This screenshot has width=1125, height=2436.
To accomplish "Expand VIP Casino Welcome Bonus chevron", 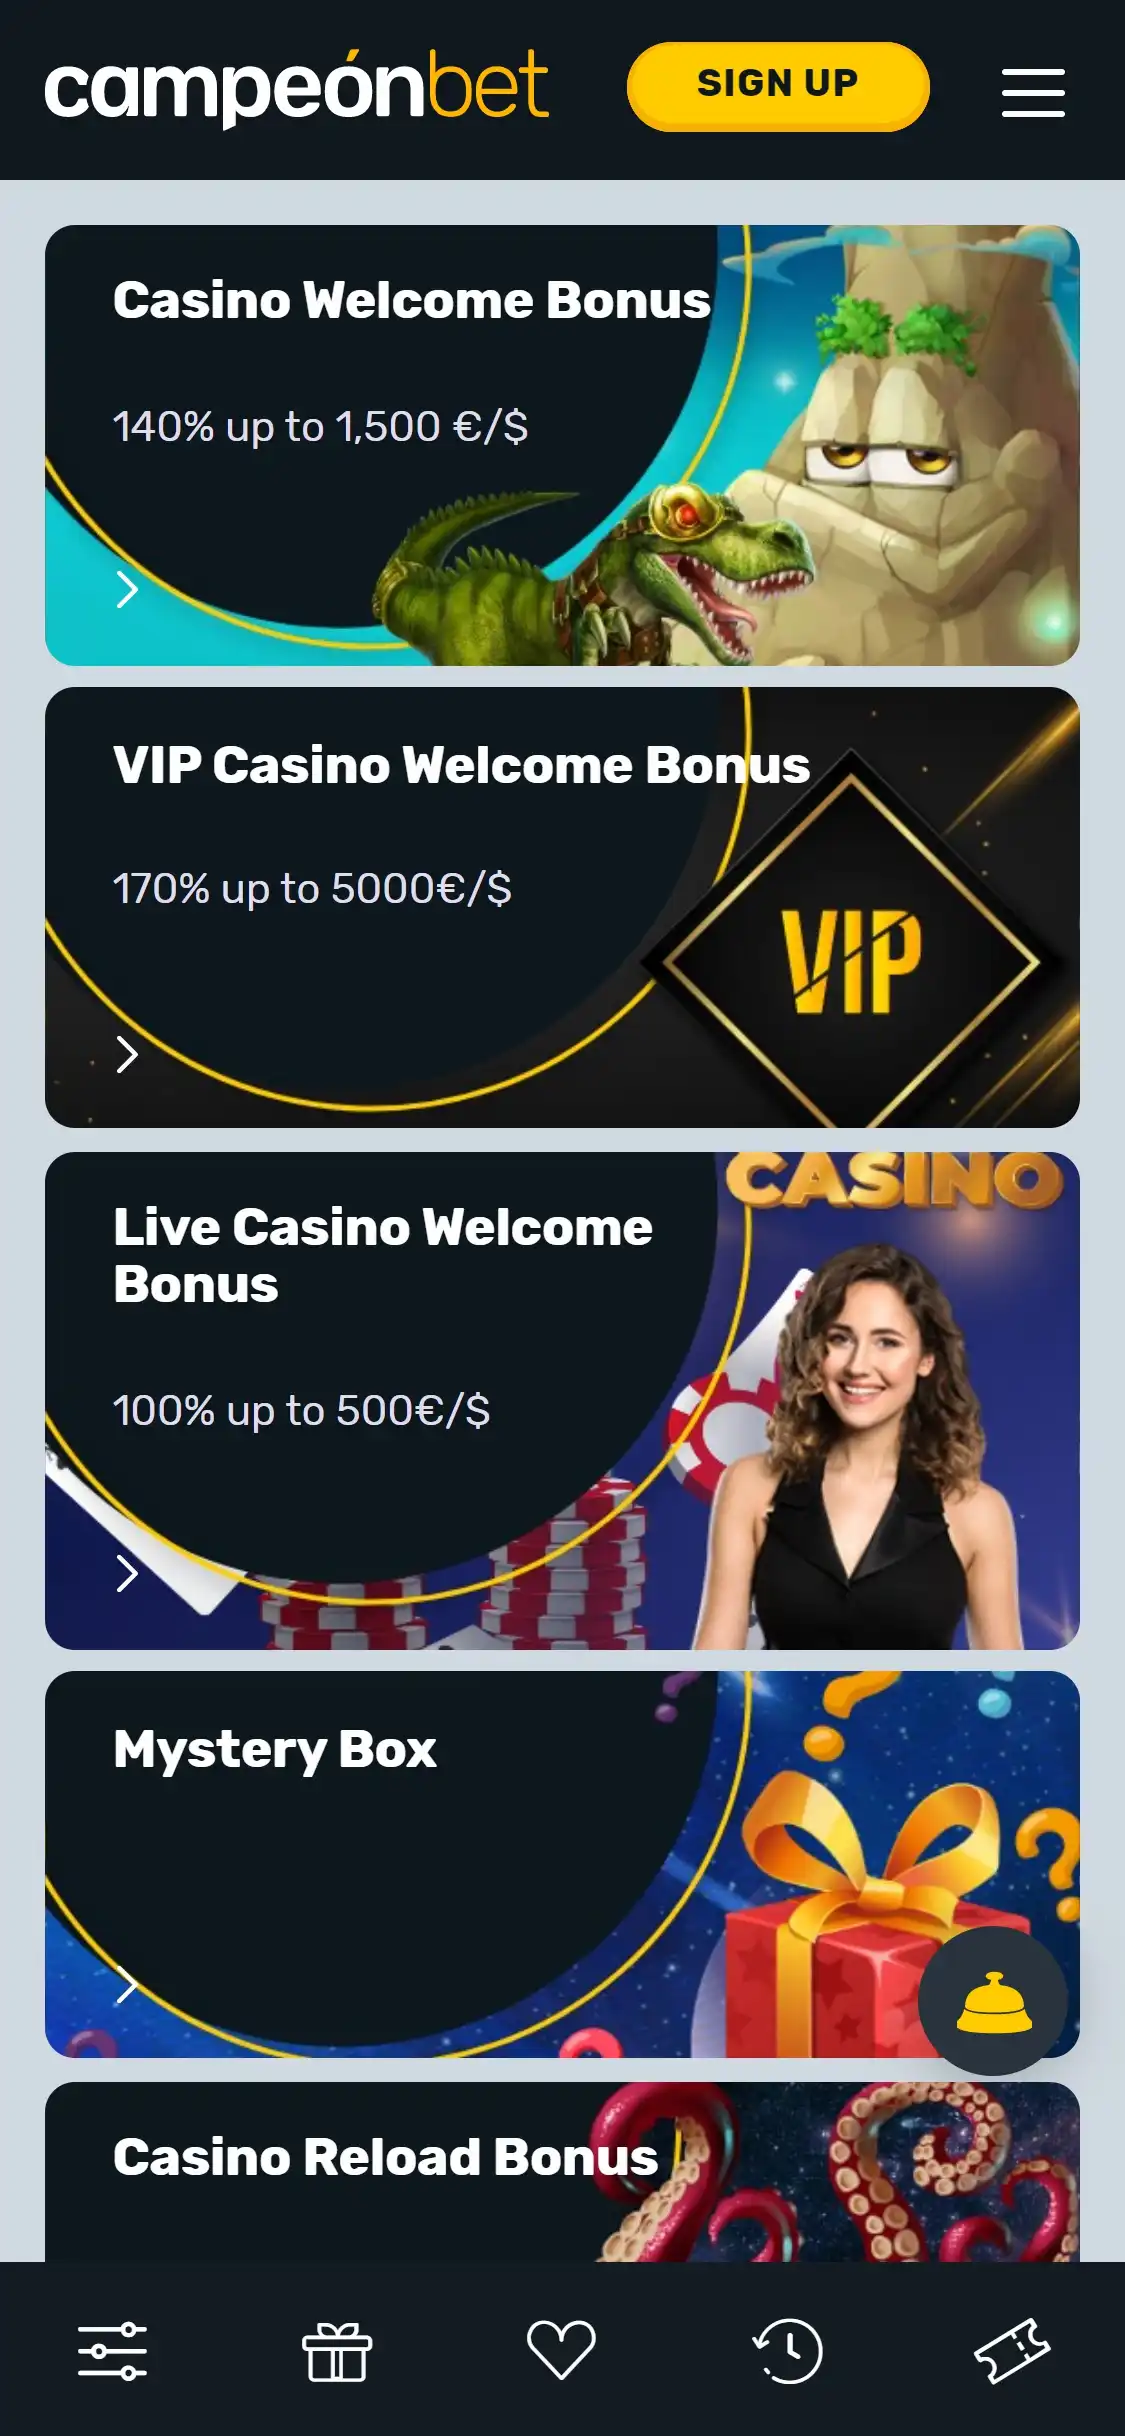I will click(127, 1054).
